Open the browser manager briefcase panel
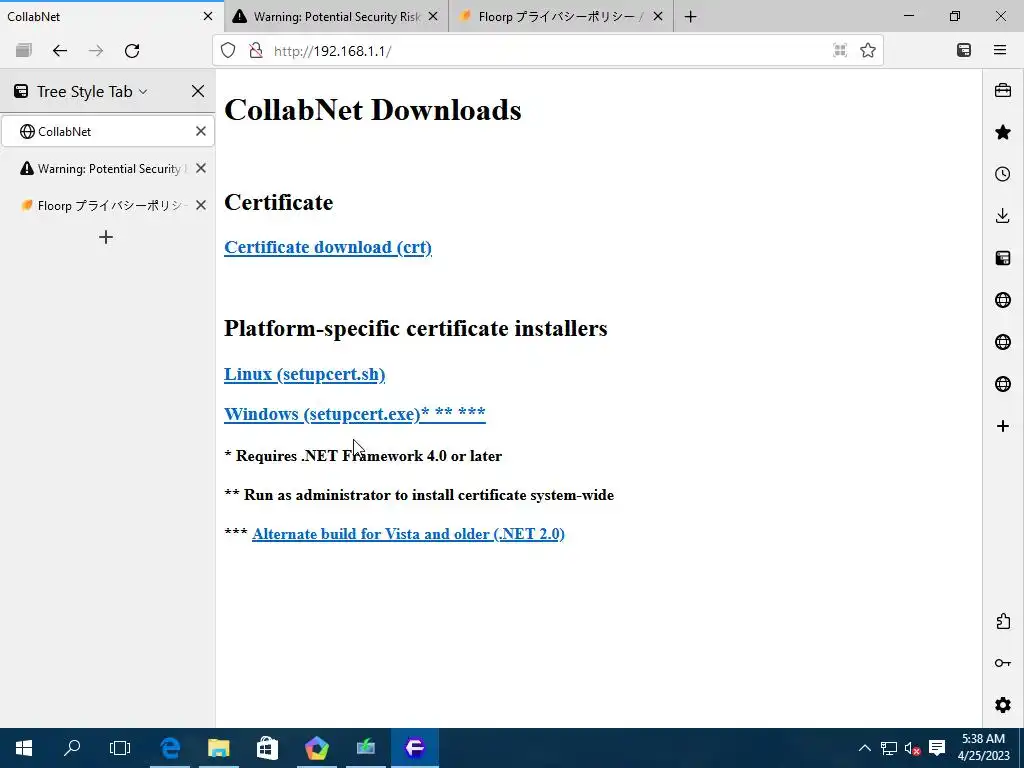Viewport: 1024px width, 768px height. pos(1002,90)
